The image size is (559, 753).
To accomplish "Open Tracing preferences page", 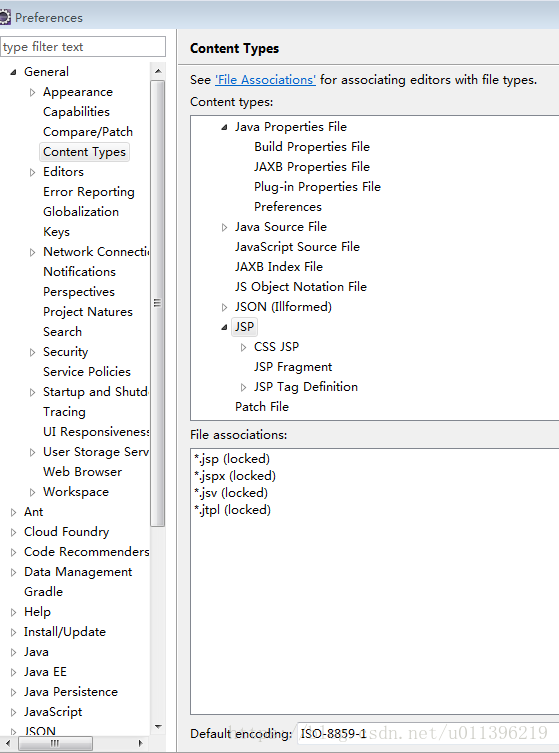I will coord(64,412).
